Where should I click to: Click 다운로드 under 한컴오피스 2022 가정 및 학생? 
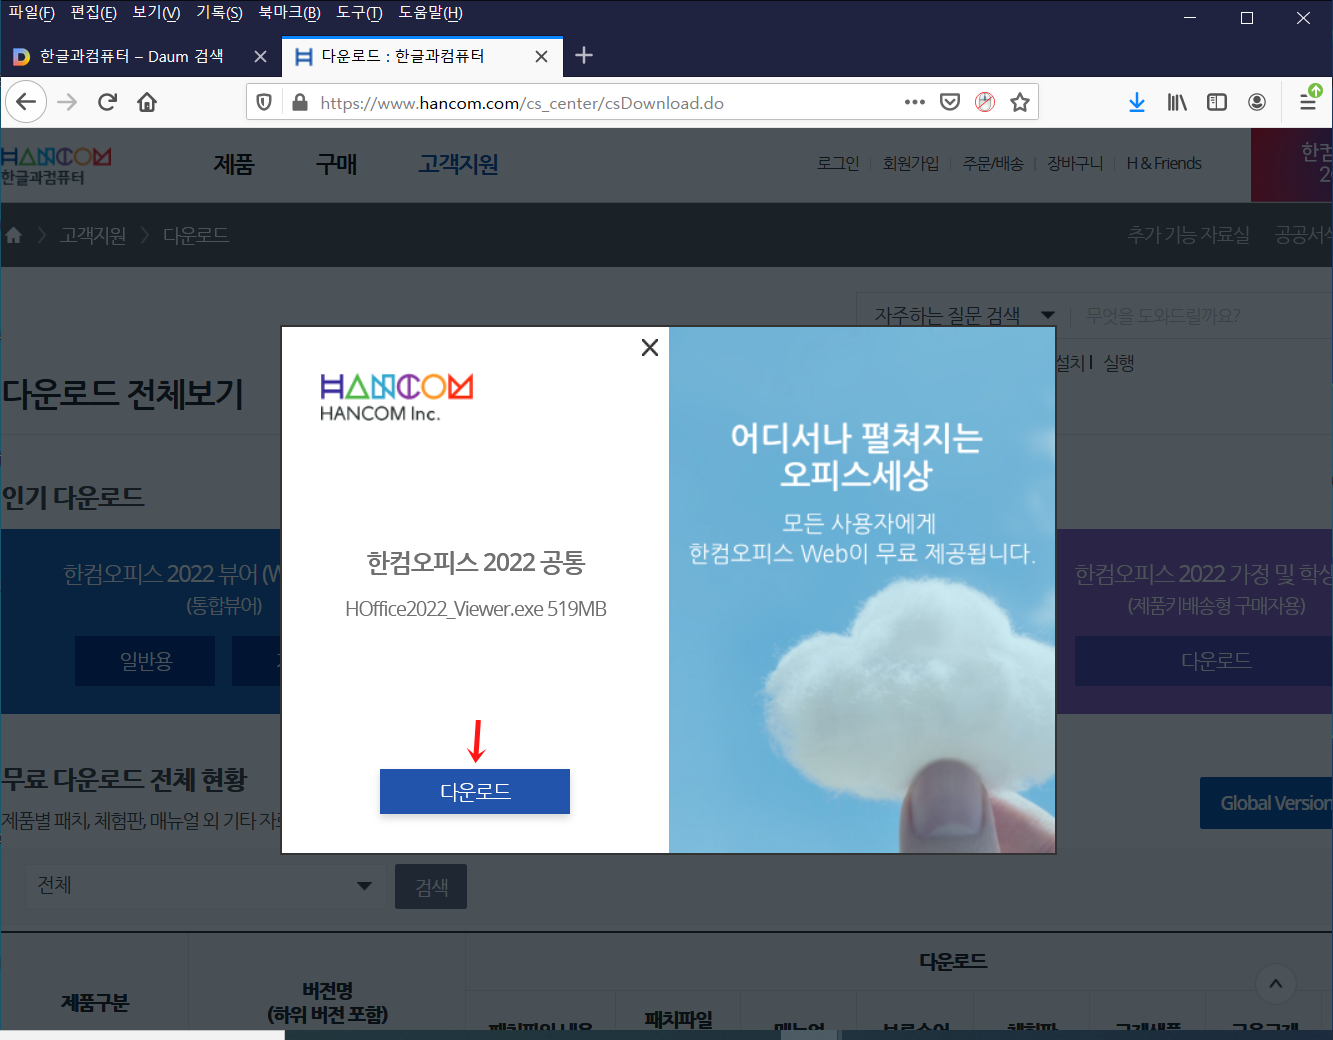tap(1204, 661)
